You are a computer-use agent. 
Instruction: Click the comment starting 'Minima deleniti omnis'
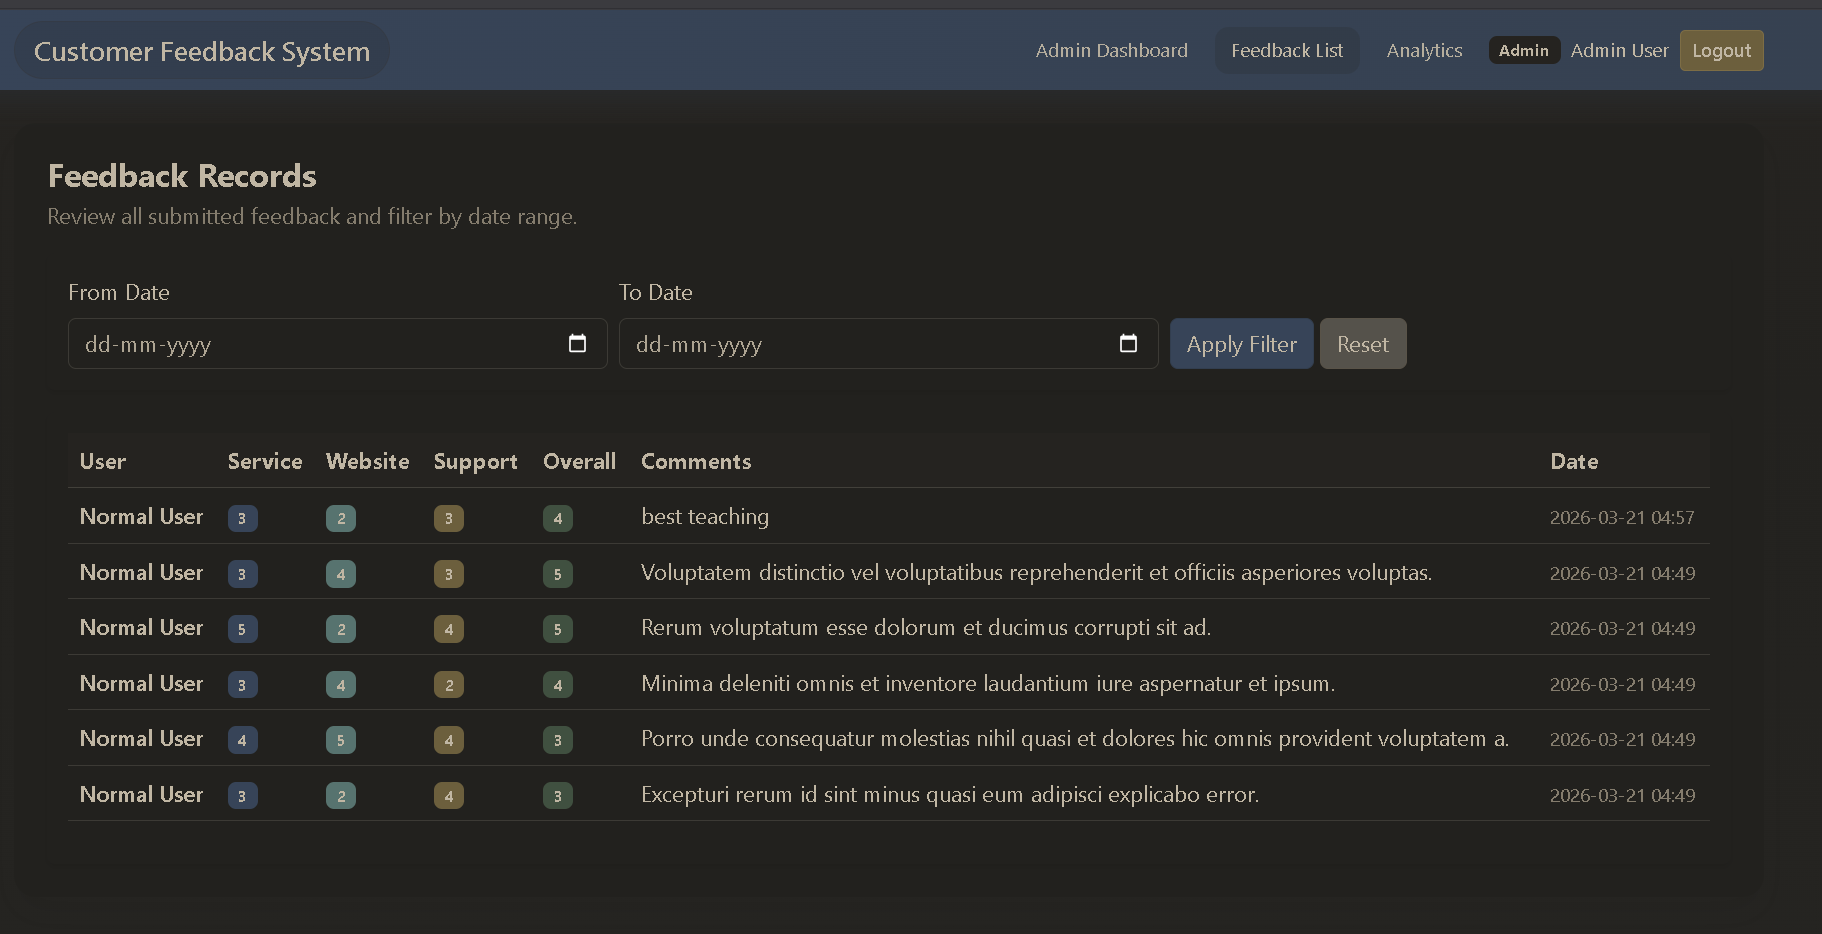coord(988,683)
